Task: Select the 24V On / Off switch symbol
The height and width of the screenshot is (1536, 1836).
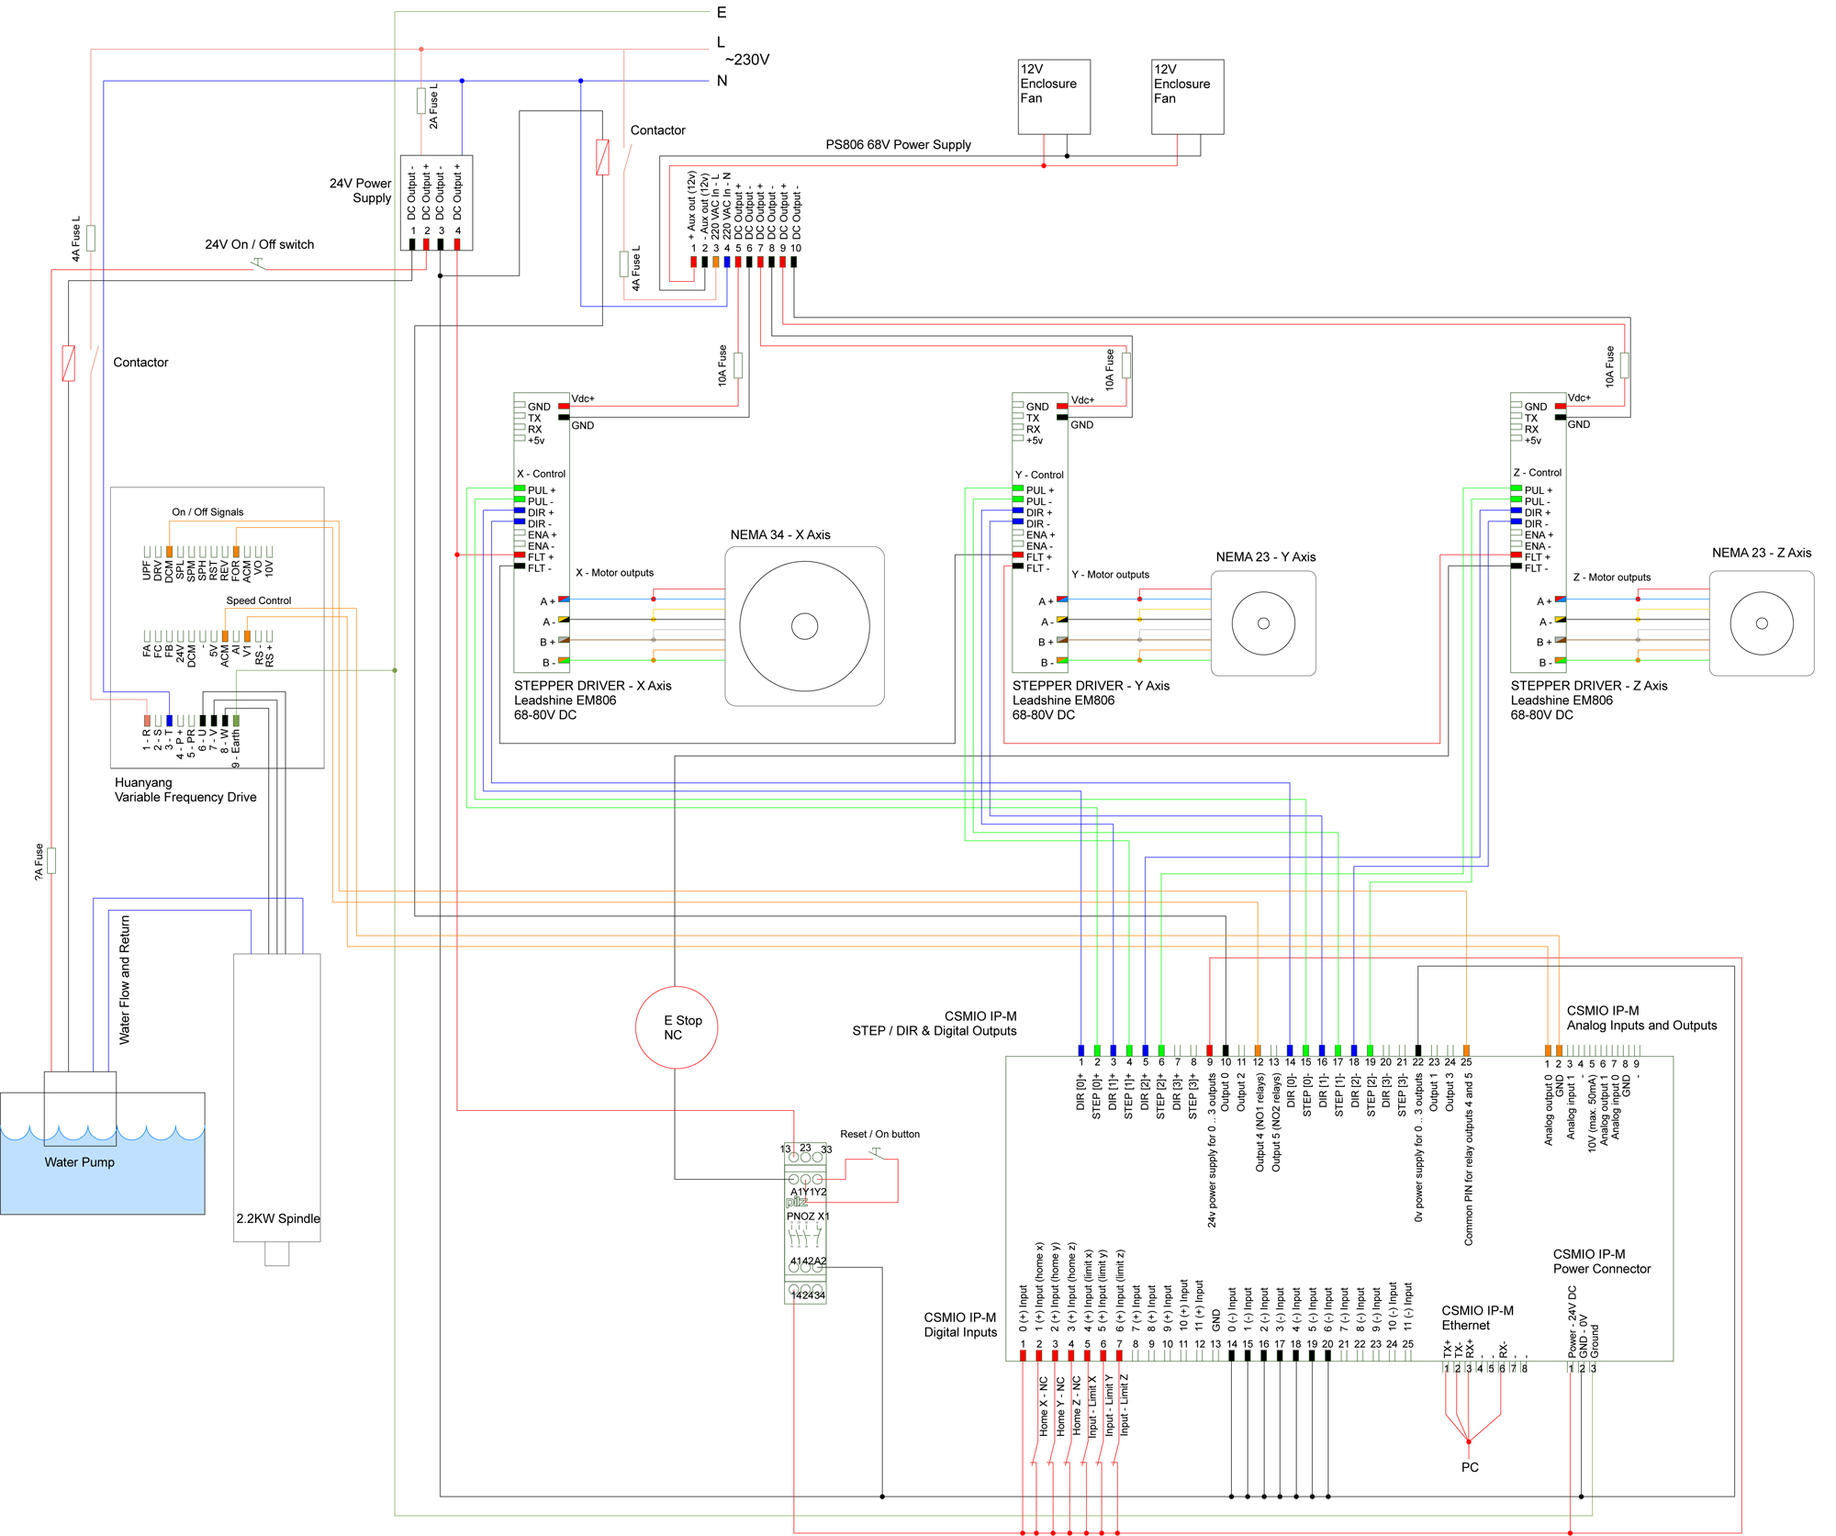Action: (258, 263)
